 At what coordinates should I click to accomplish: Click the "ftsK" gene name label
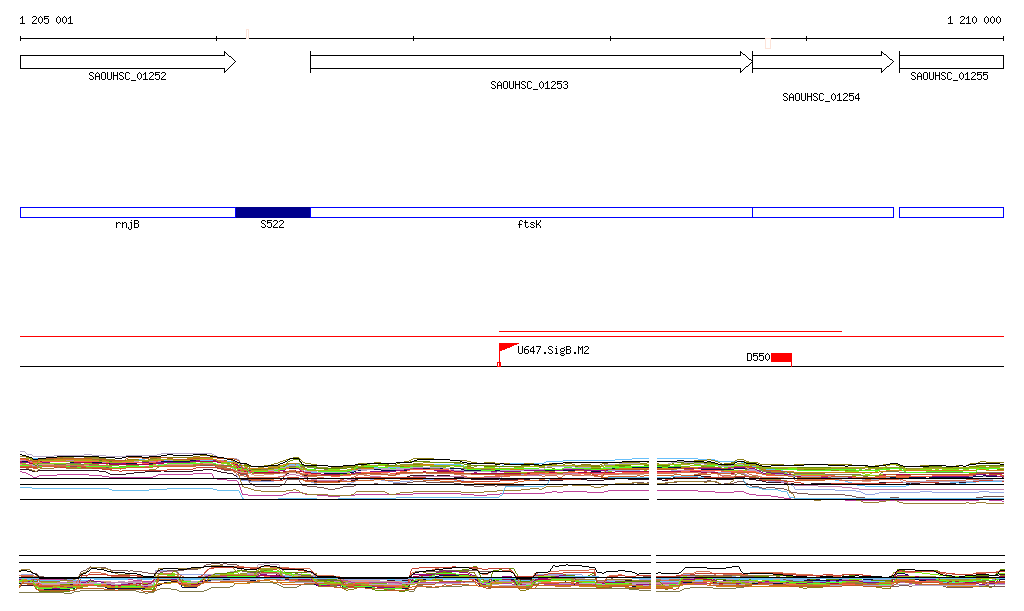[529, 225]
